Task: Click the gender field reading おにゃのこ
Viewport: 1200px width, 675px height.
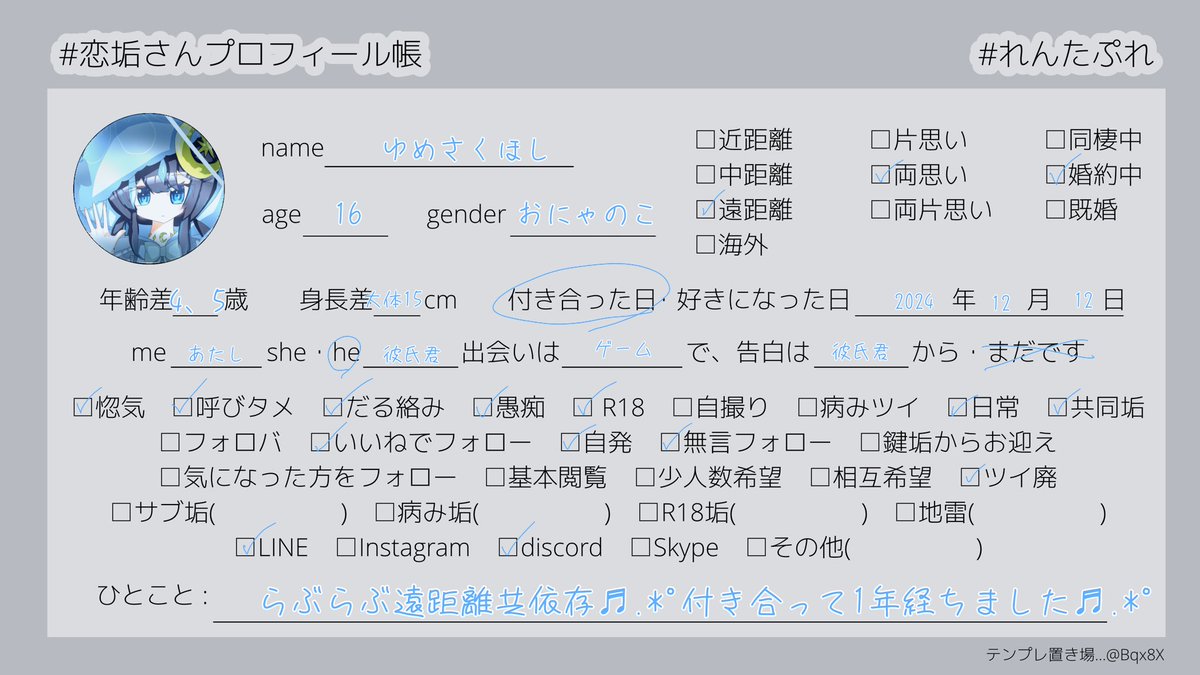Action: point(583,217)
